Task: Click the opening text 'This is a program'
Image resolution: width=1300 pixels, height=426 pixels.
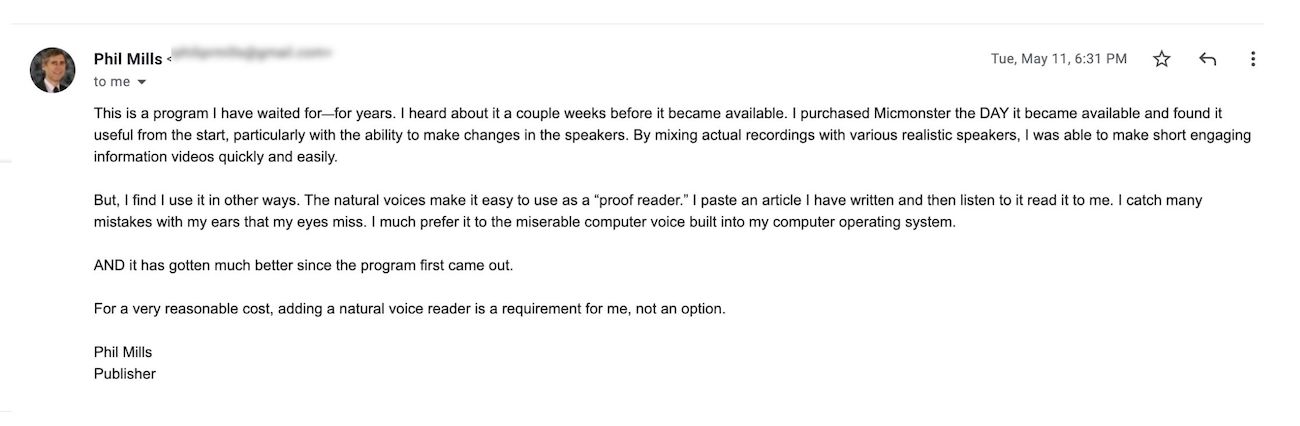Action: click(x=147, y=114)
